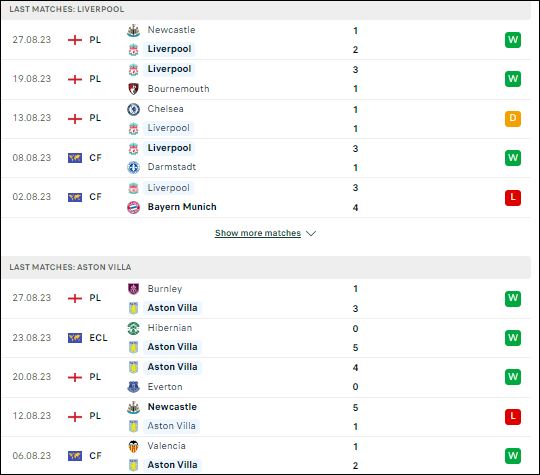
Task: Click the red L badge for Newcastle 5-1 match
Action: 513,416
